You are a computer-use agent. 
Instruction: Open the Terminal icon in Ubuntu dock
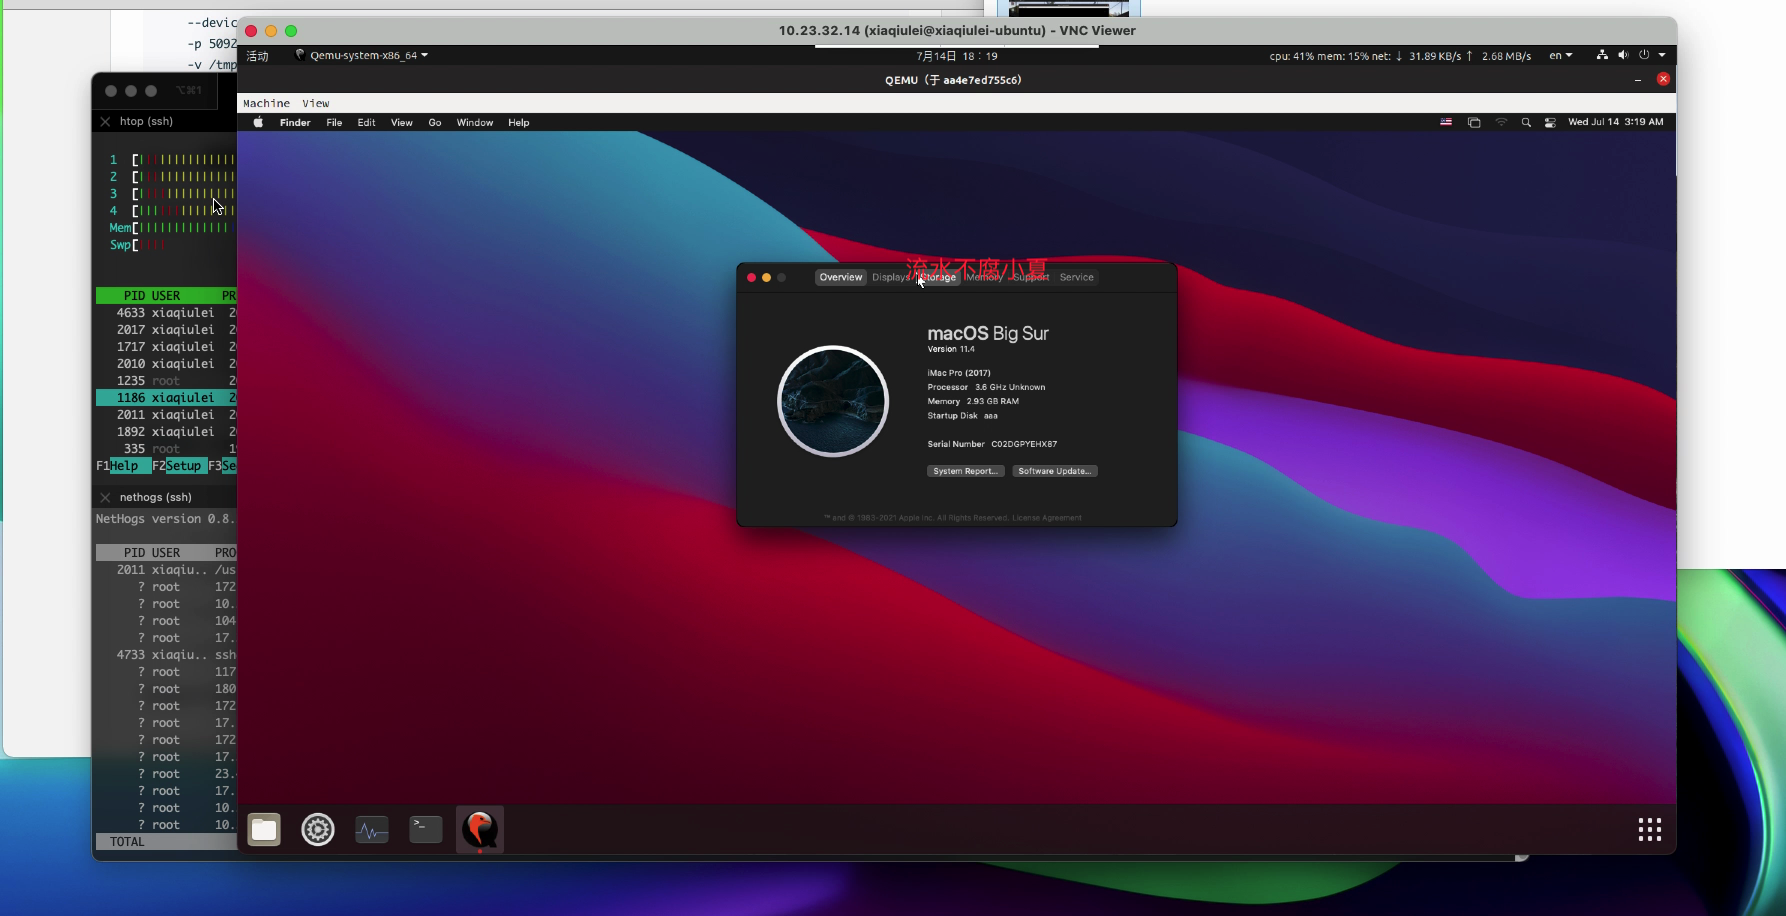426,829
